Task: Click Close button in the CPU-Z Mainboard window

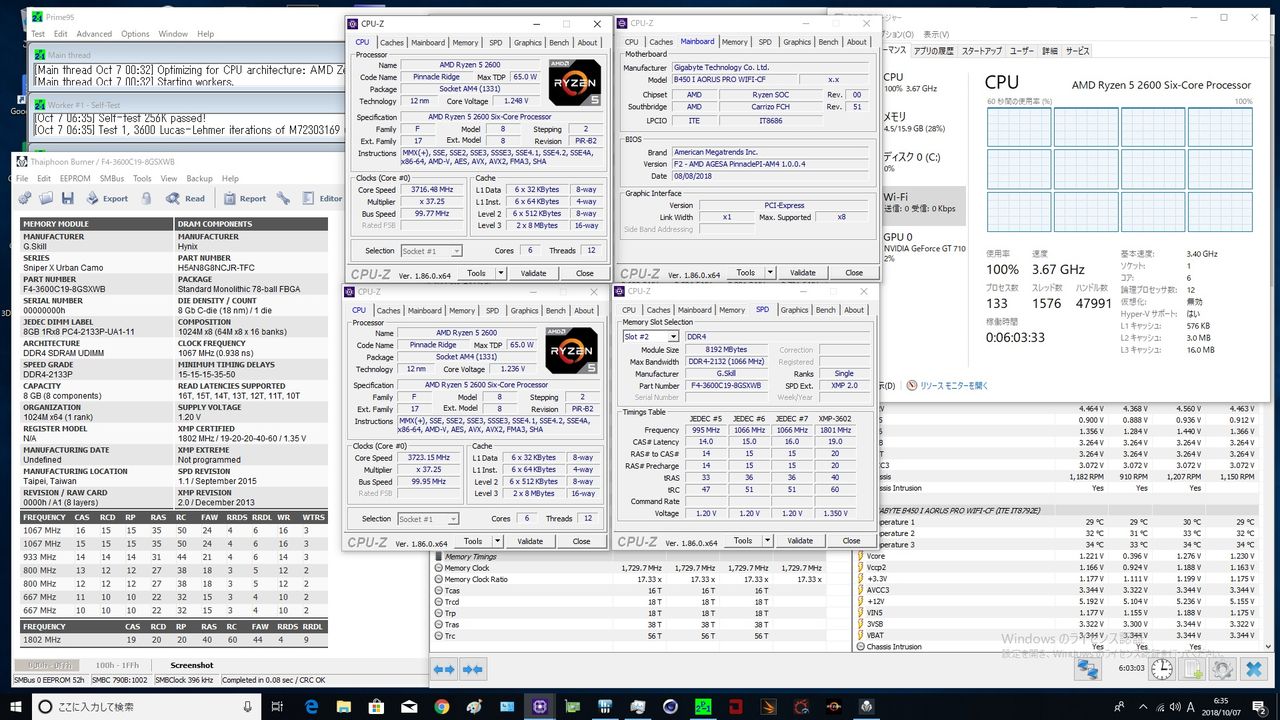Action: [854, 273]
